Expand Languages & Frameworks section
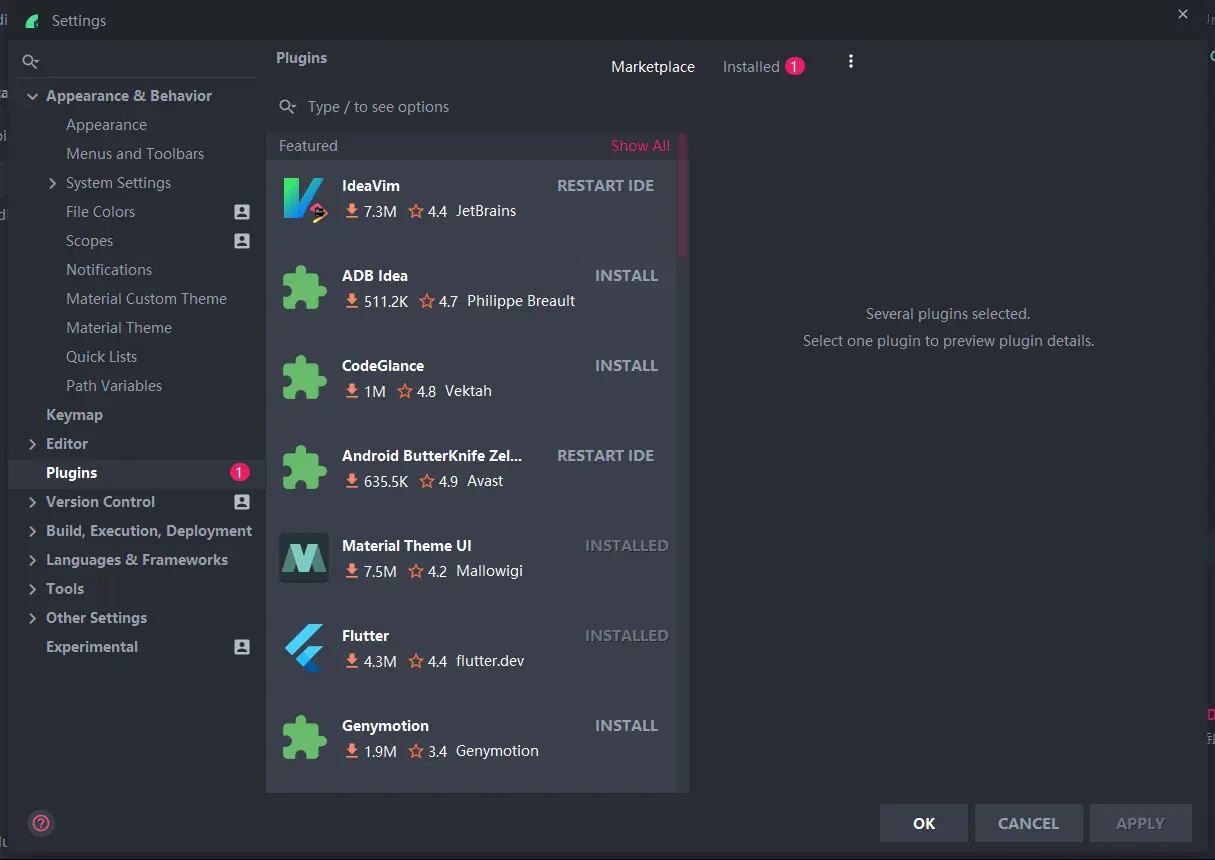Viewport: 1215px width, 860px height. [x=33, y=560]
